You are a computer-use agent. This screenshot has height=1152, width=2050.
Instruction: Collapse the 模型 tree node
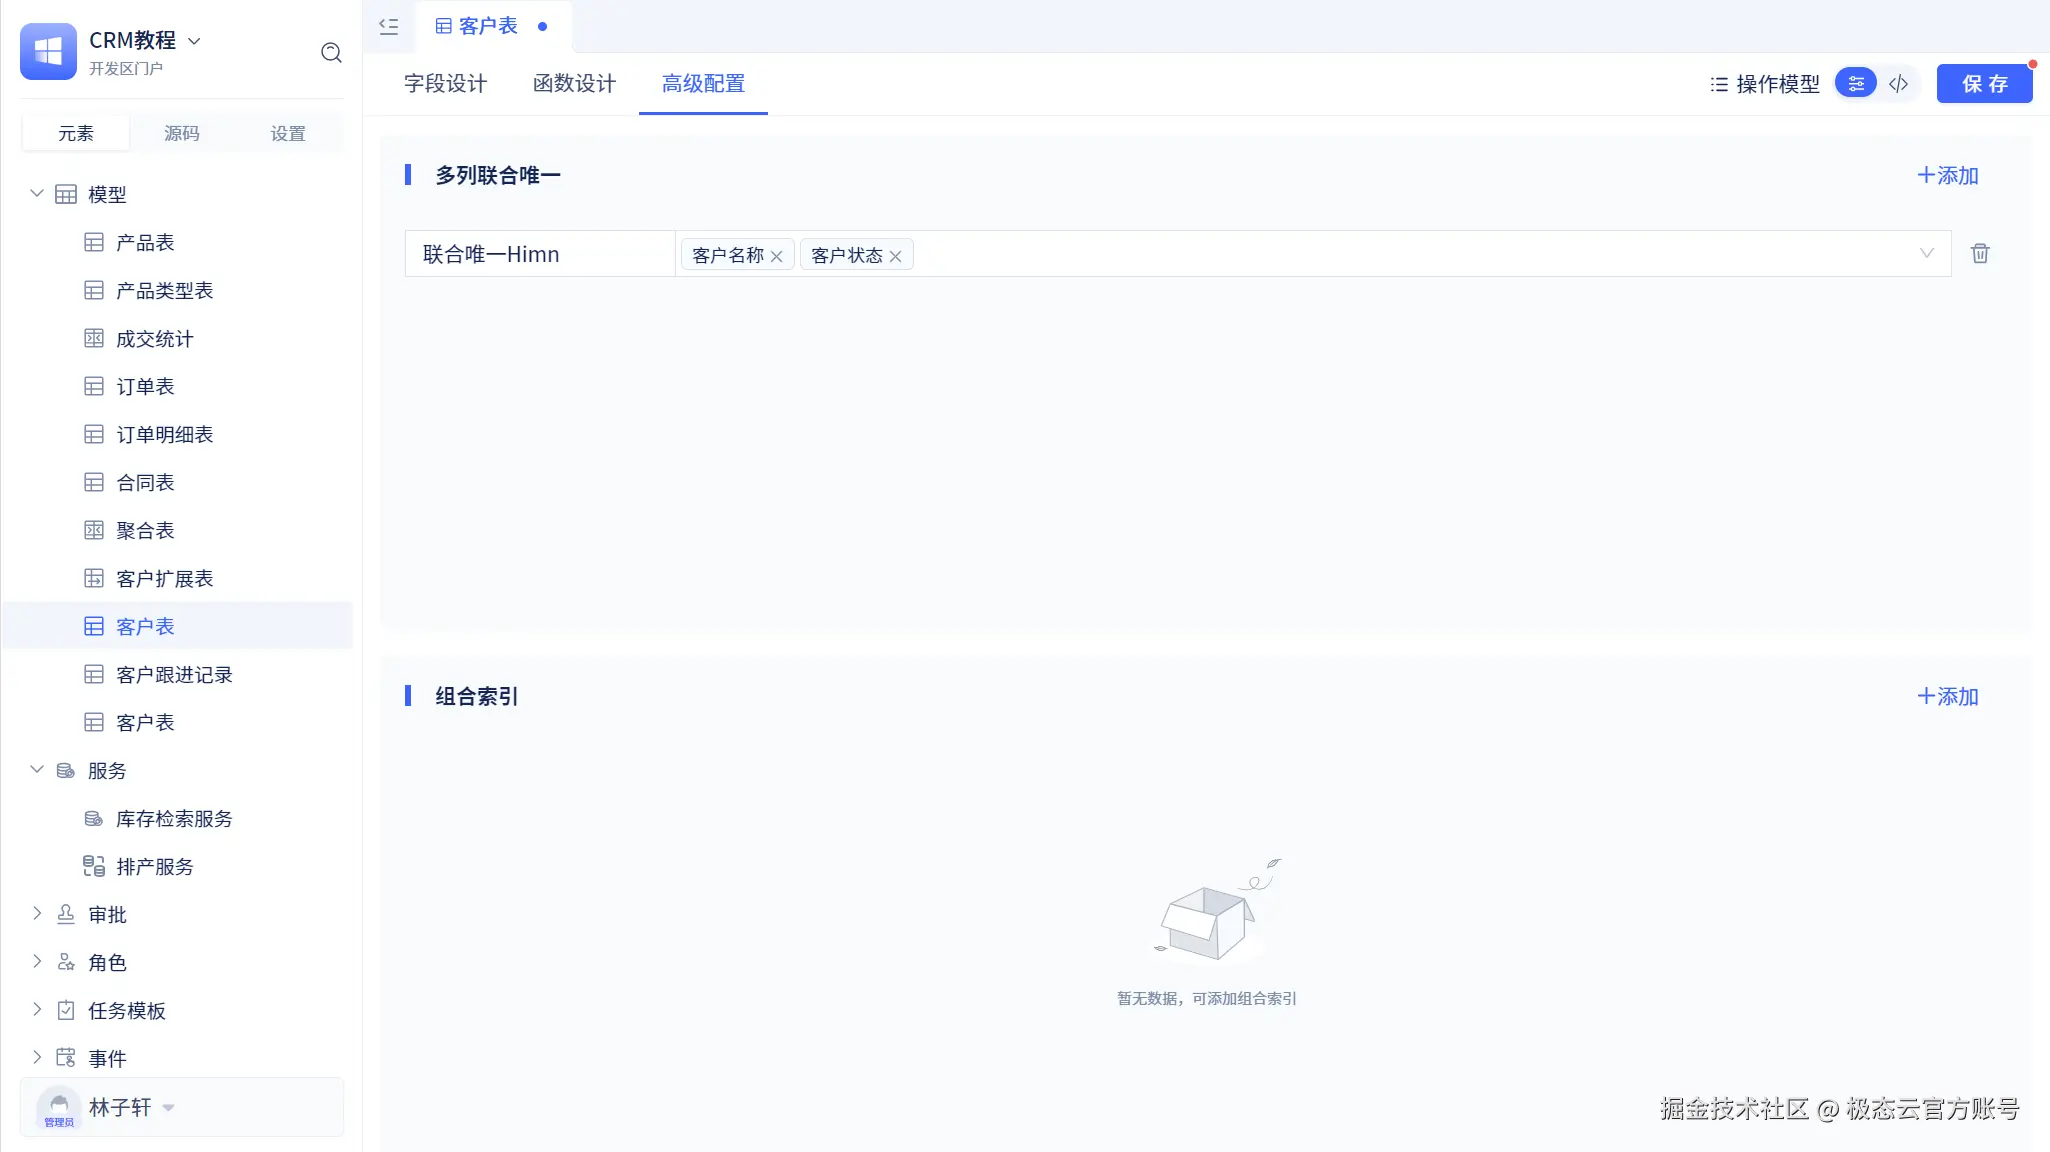37,194
